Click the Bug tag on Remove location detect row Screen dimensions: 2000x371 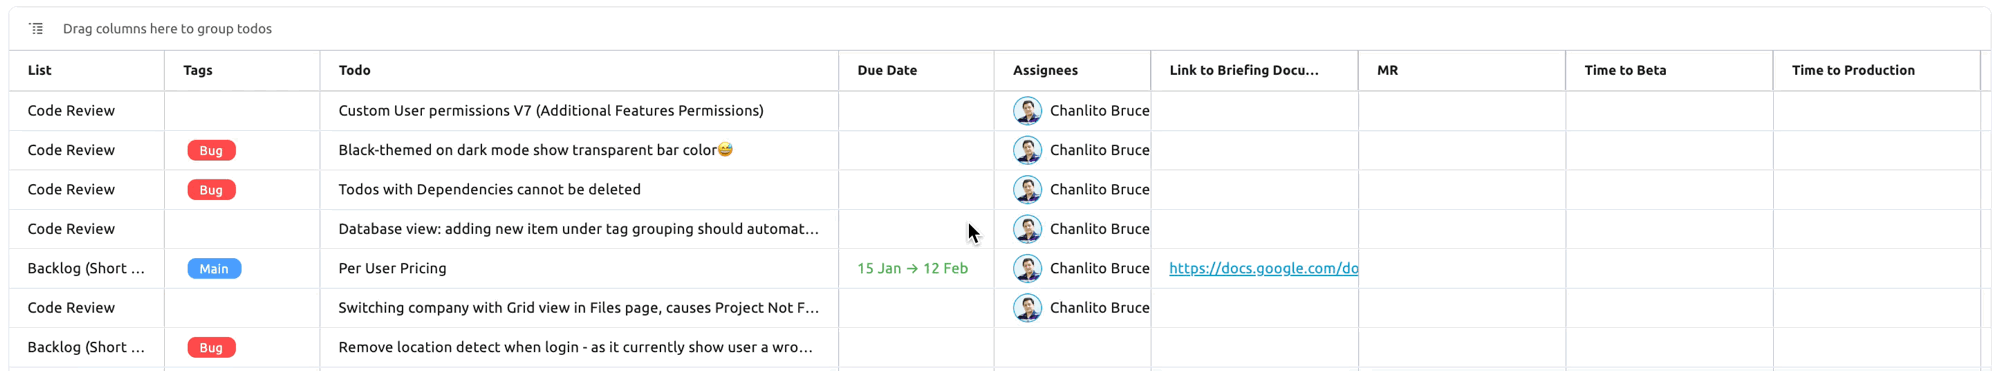(211, 347)
